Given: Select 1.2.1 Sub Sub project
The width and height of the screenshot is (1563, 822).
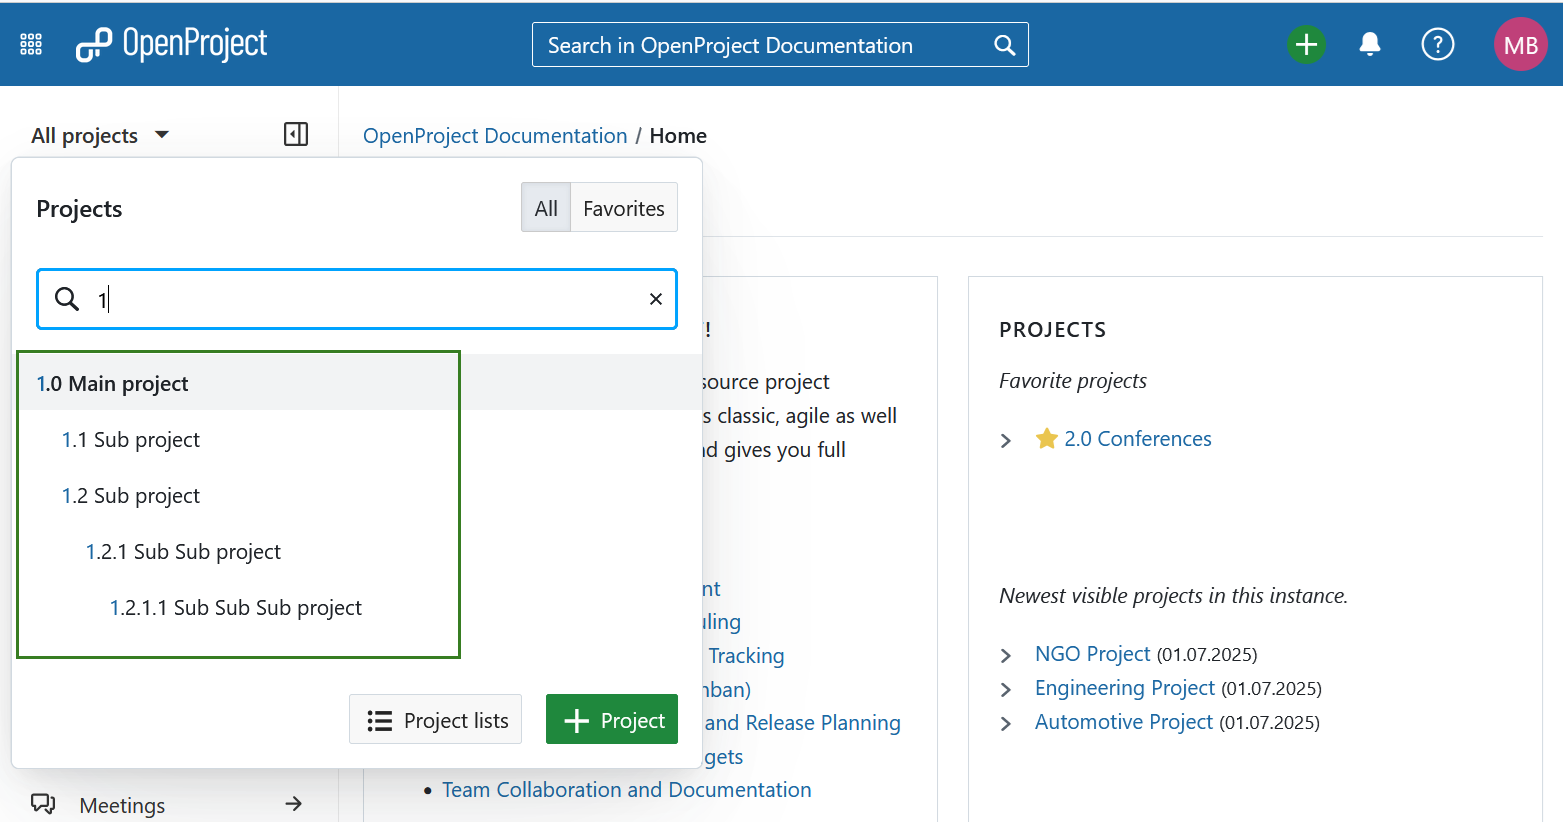Looking at the screenshot, I should 183,552.
